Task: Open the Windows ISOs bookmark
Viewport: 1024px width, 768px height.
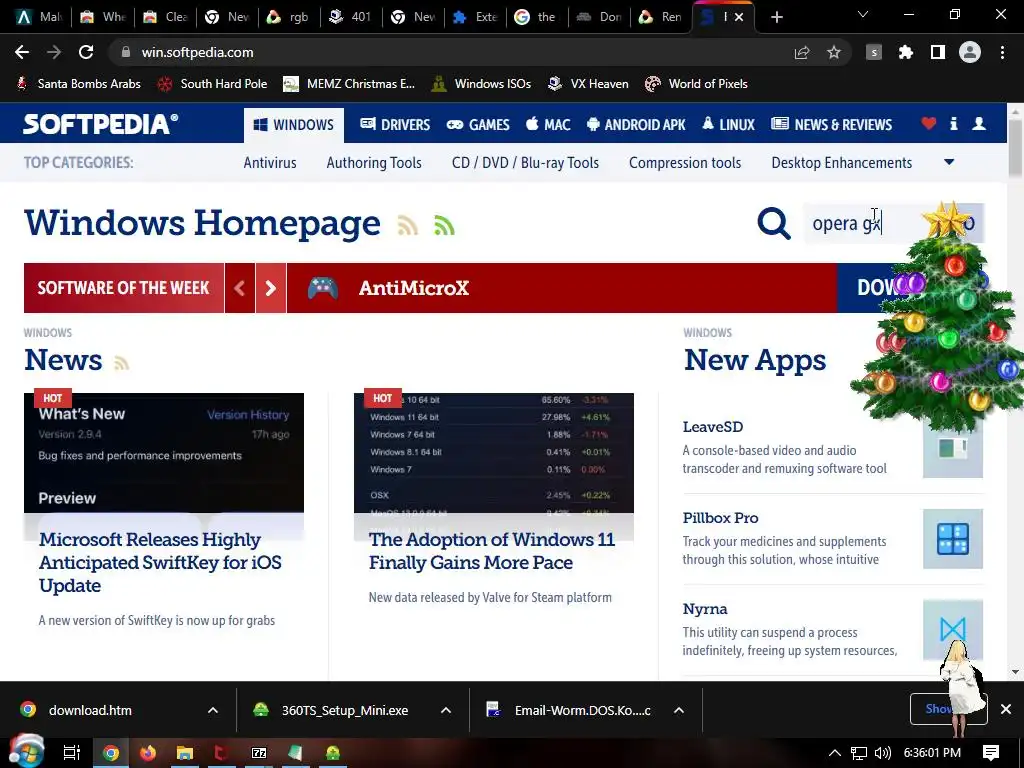Action: [x=481, y=84]
